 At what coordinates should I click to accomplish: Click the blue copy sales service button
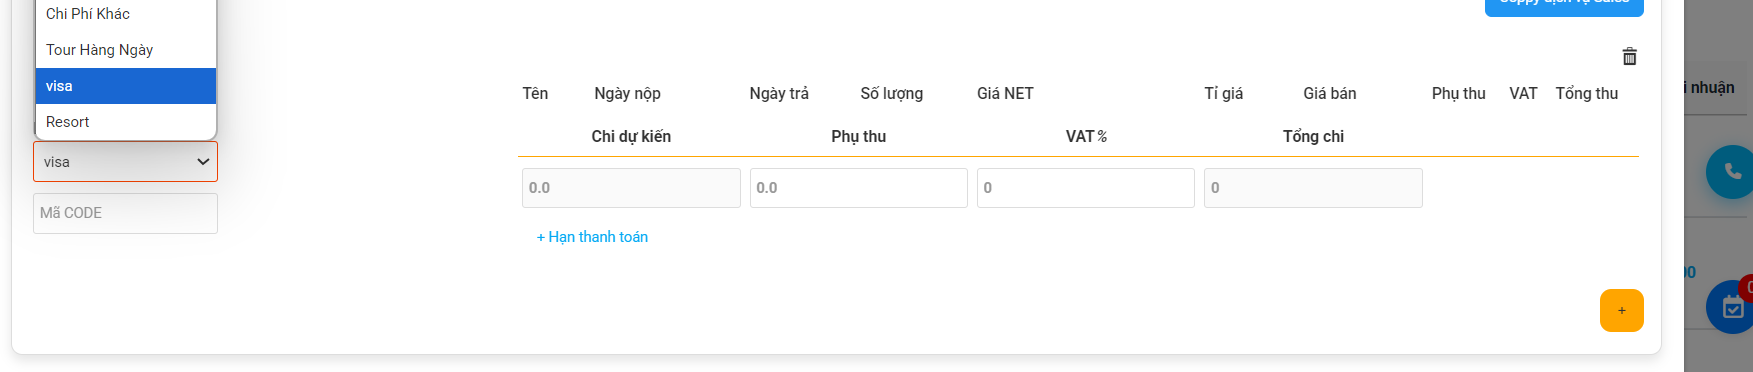tap(1564, 5)
